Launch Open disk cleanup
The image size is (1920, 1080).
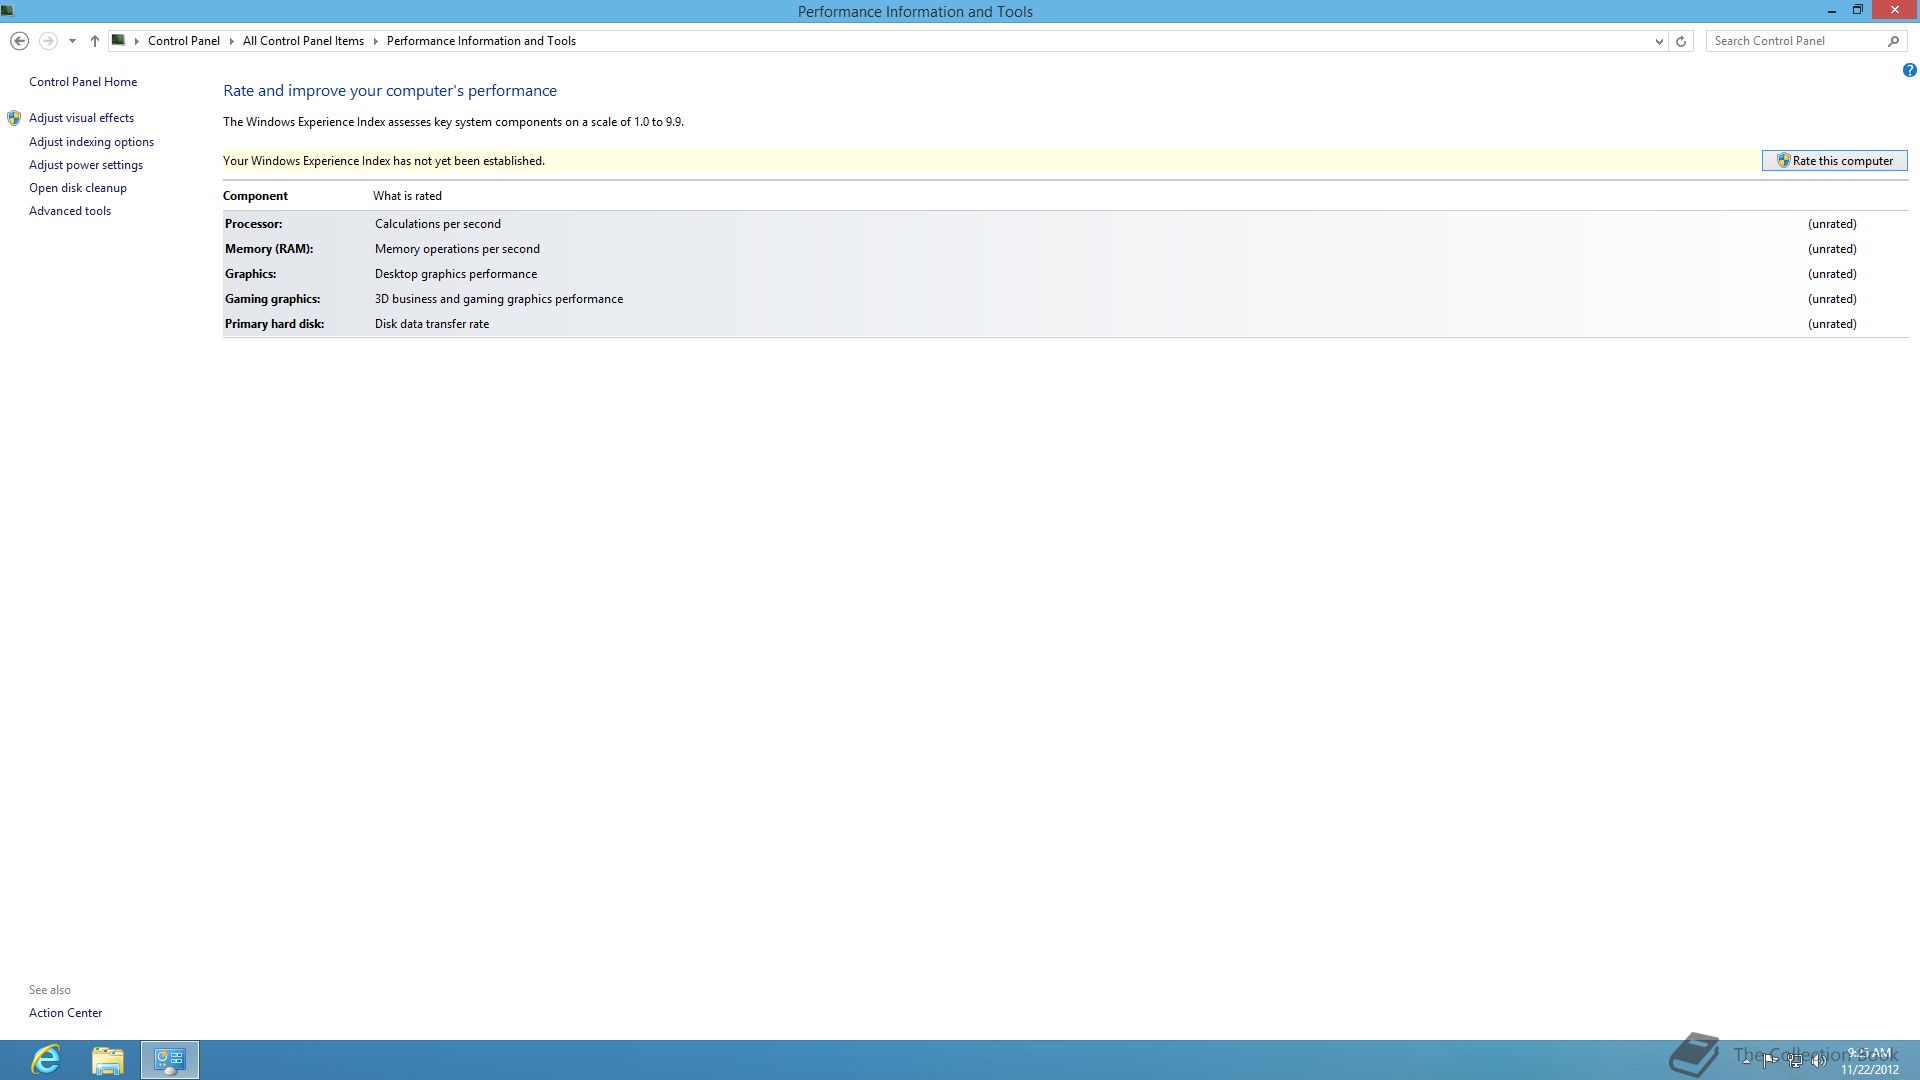(x=78, y=188)
